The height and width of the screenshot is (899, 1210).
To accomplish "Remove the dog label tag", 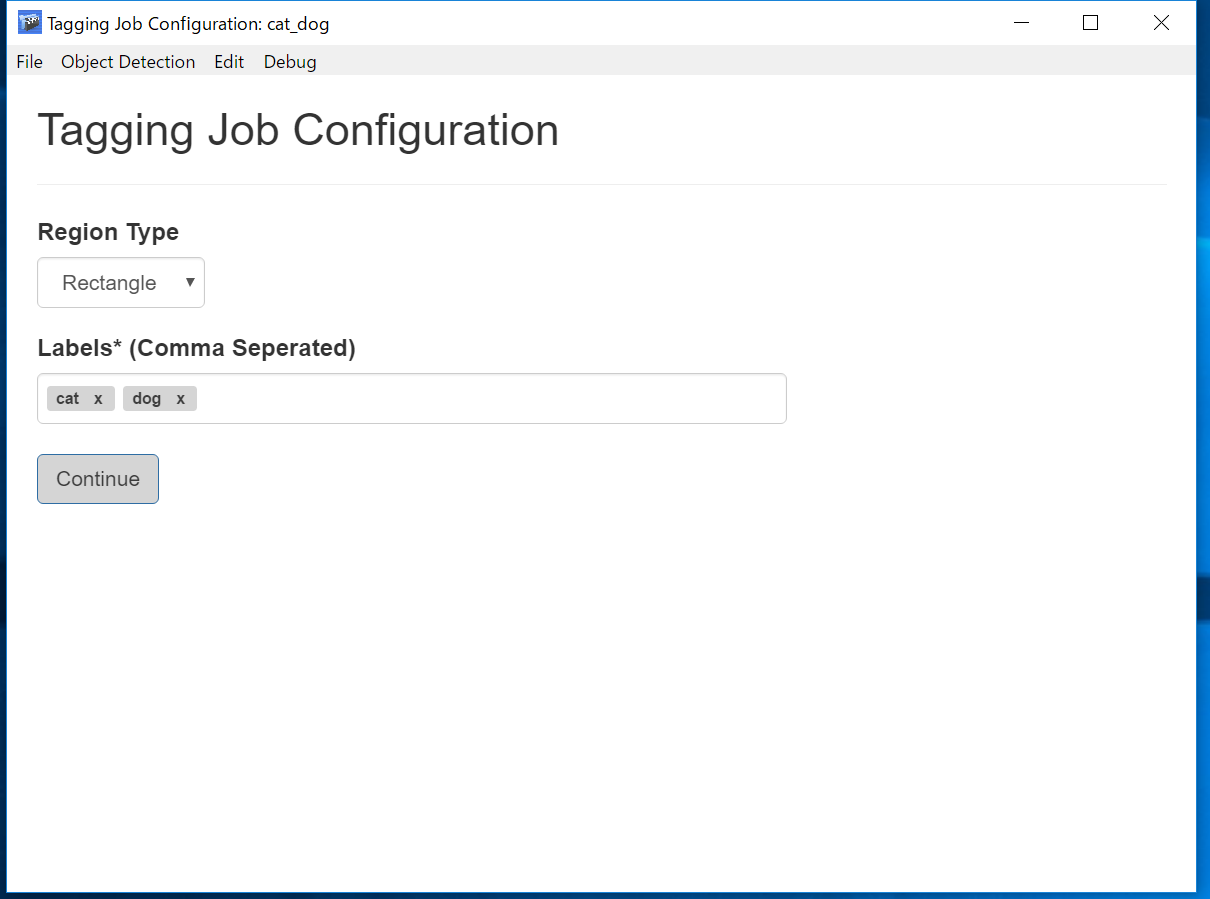I will coord(181,399).
